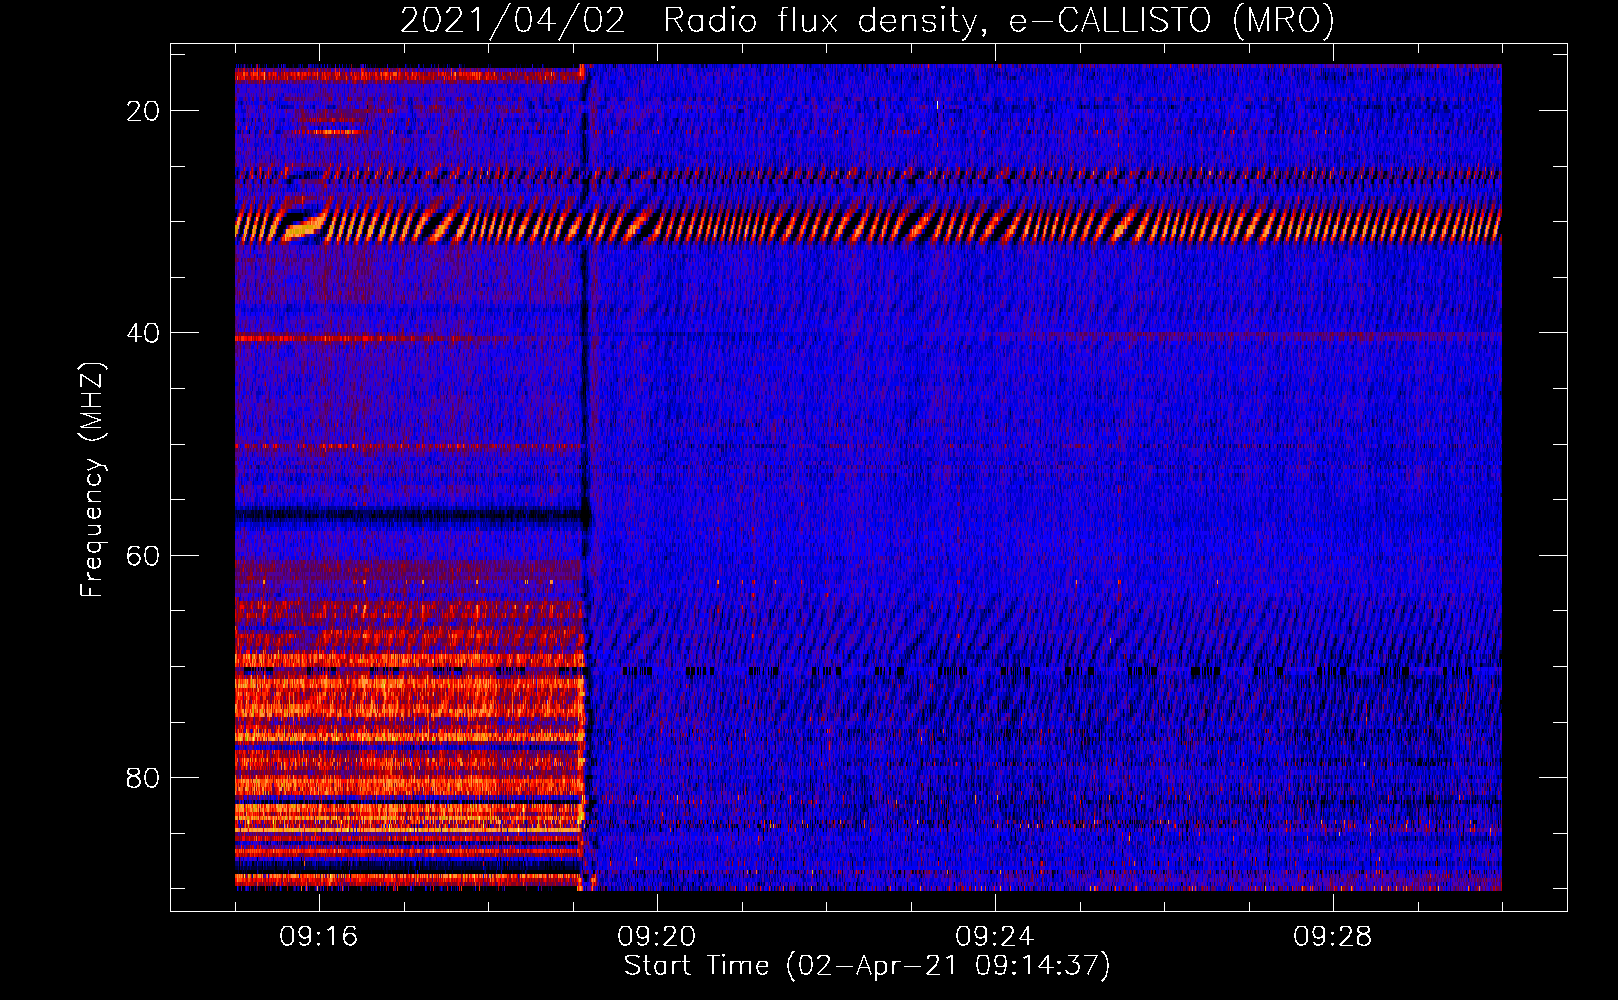Viewport: 1618px width, 1000px height.
Task: Click the frequency tick label 80
Action: click(143, 777)
